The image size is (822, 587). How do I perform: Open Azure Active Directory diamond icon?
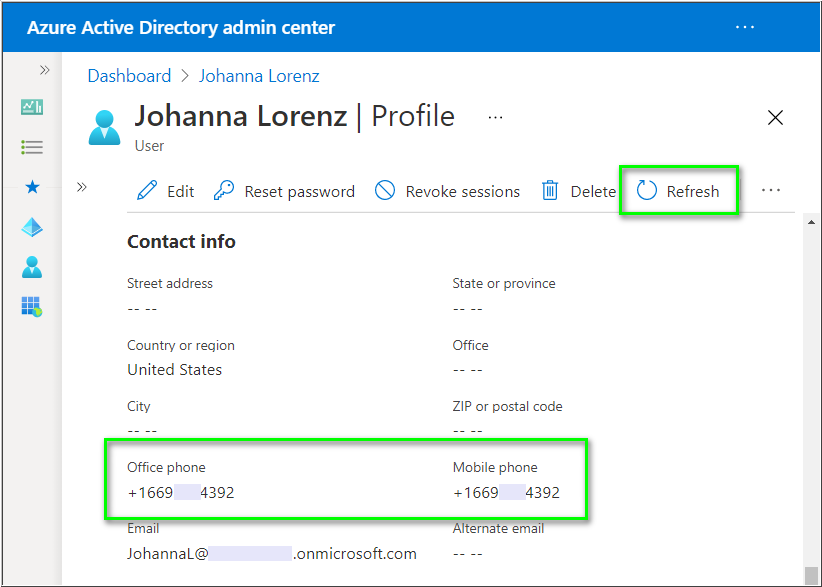(32, 227)
